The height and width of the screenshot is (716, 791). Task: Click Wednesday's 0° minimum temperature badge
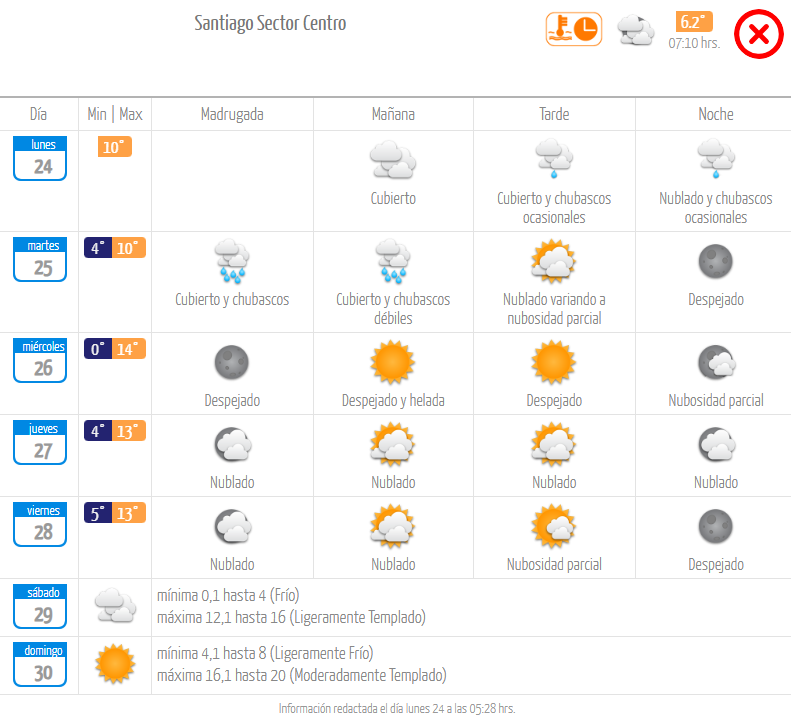98,349
